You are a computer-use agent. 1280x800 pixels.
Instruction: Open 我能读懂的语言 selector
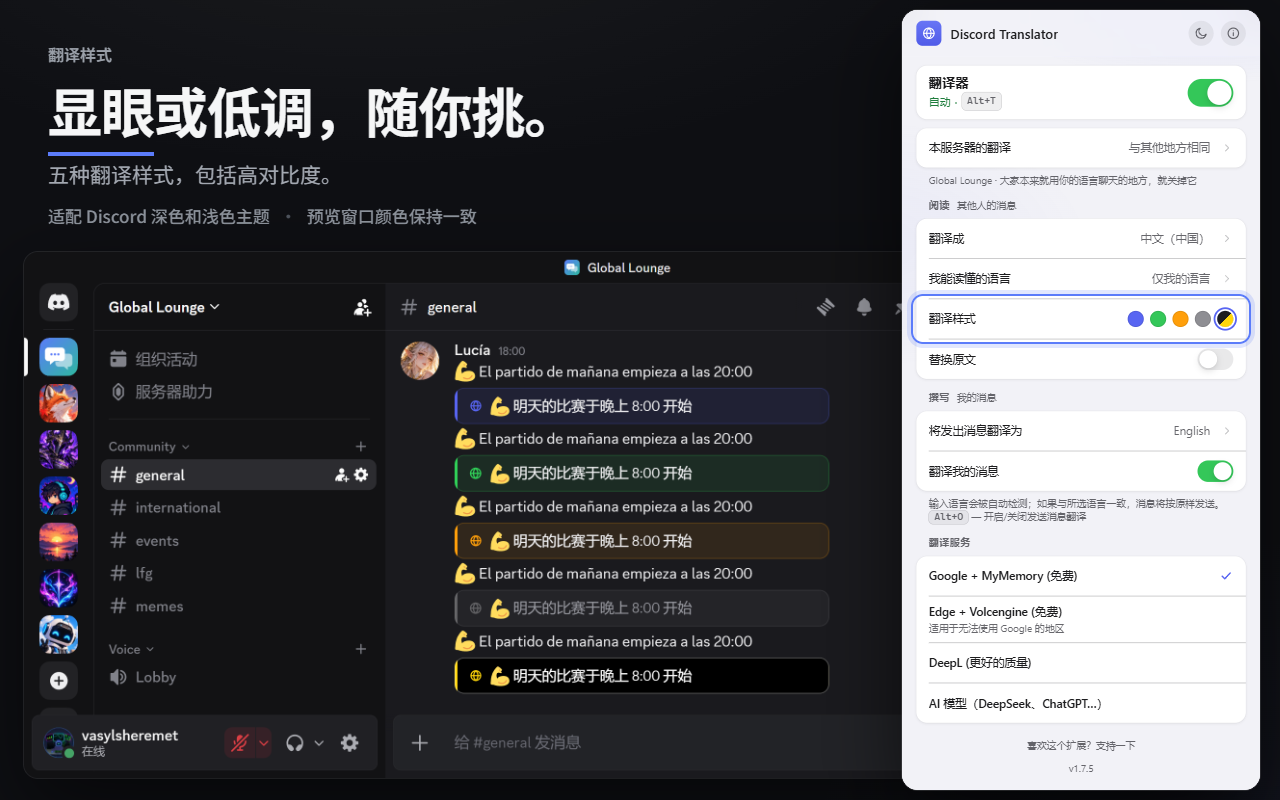[x=1081, y=278]
